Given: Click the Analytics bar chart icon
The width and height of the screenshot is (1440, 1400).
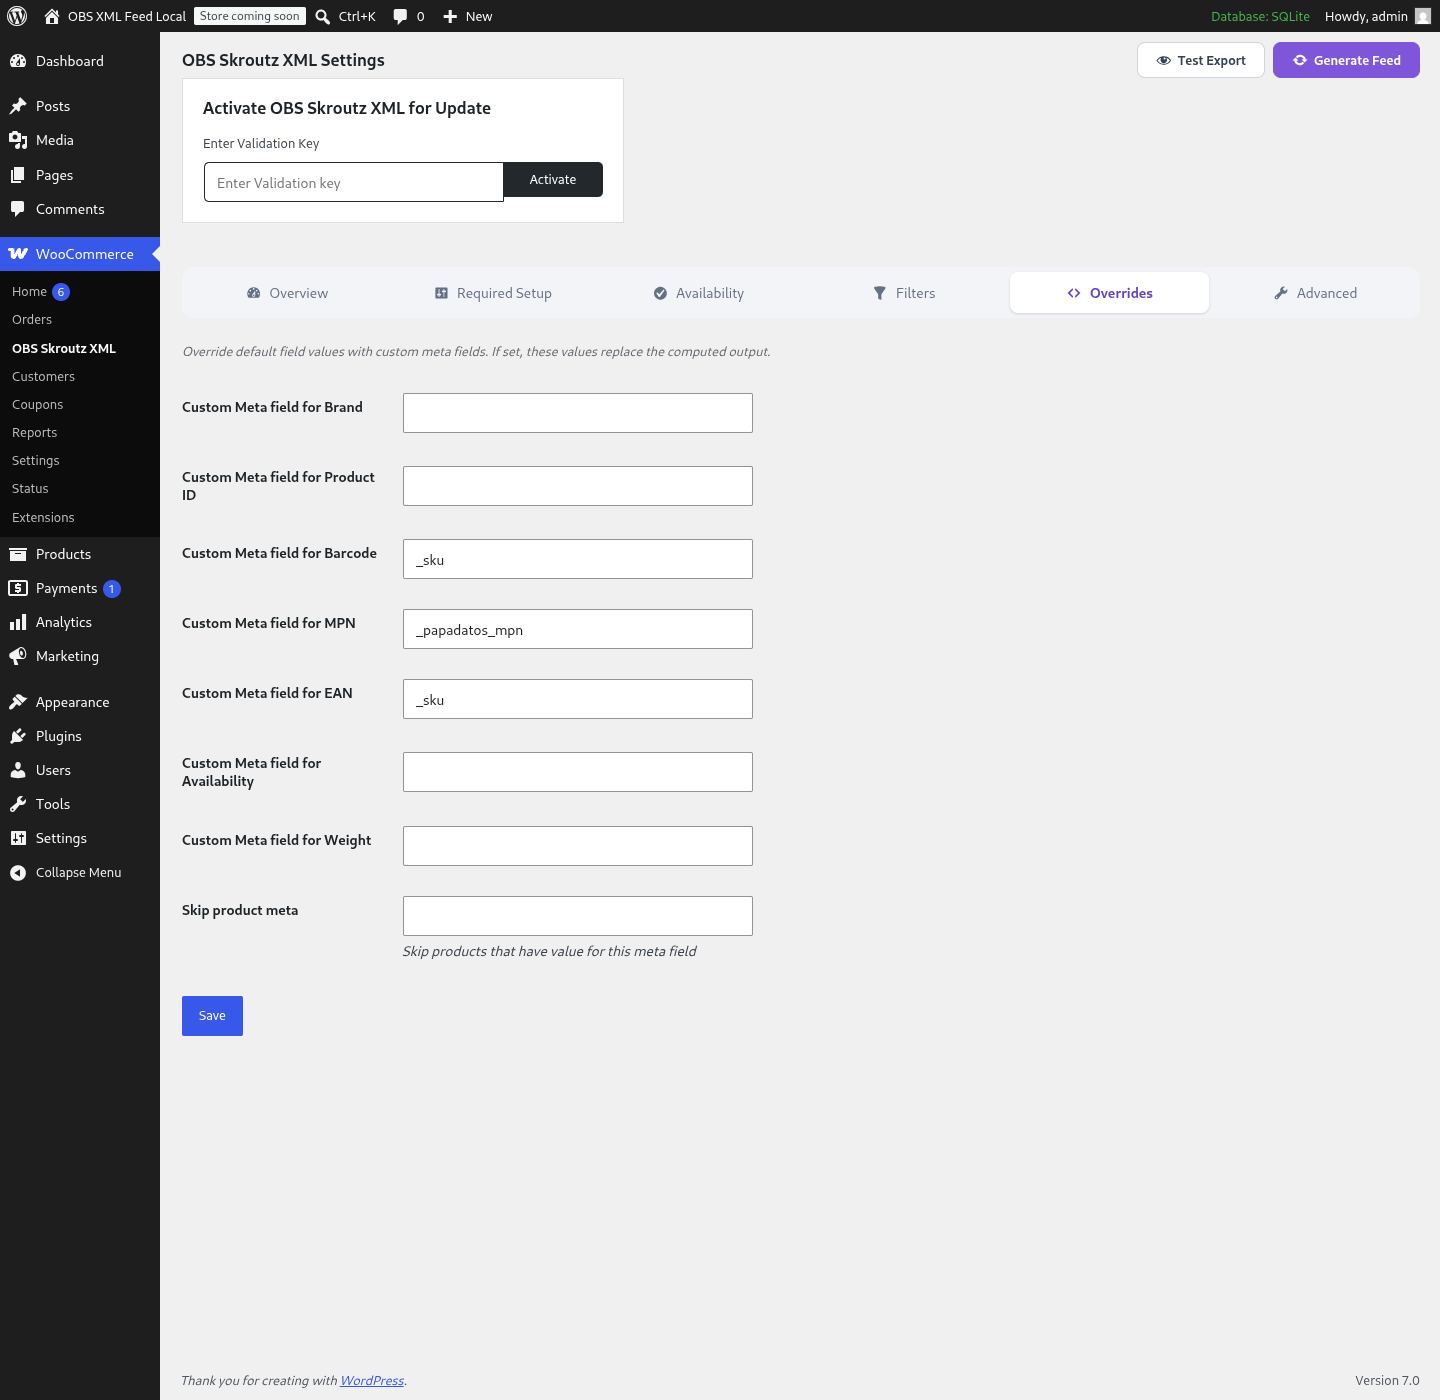Looking at the screenshot, I should pos(18,622).
